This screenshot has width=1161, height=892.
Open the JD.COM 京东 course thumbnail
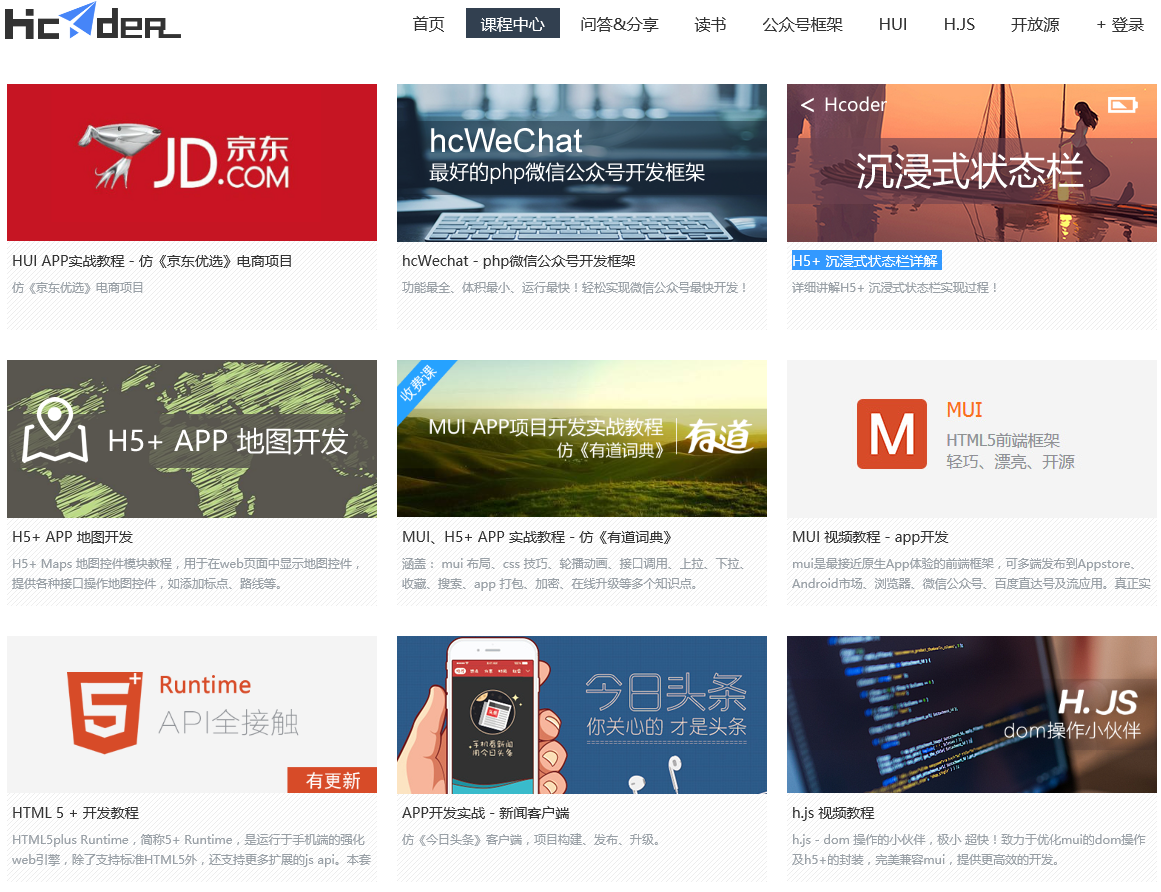(x=192, y=162)
